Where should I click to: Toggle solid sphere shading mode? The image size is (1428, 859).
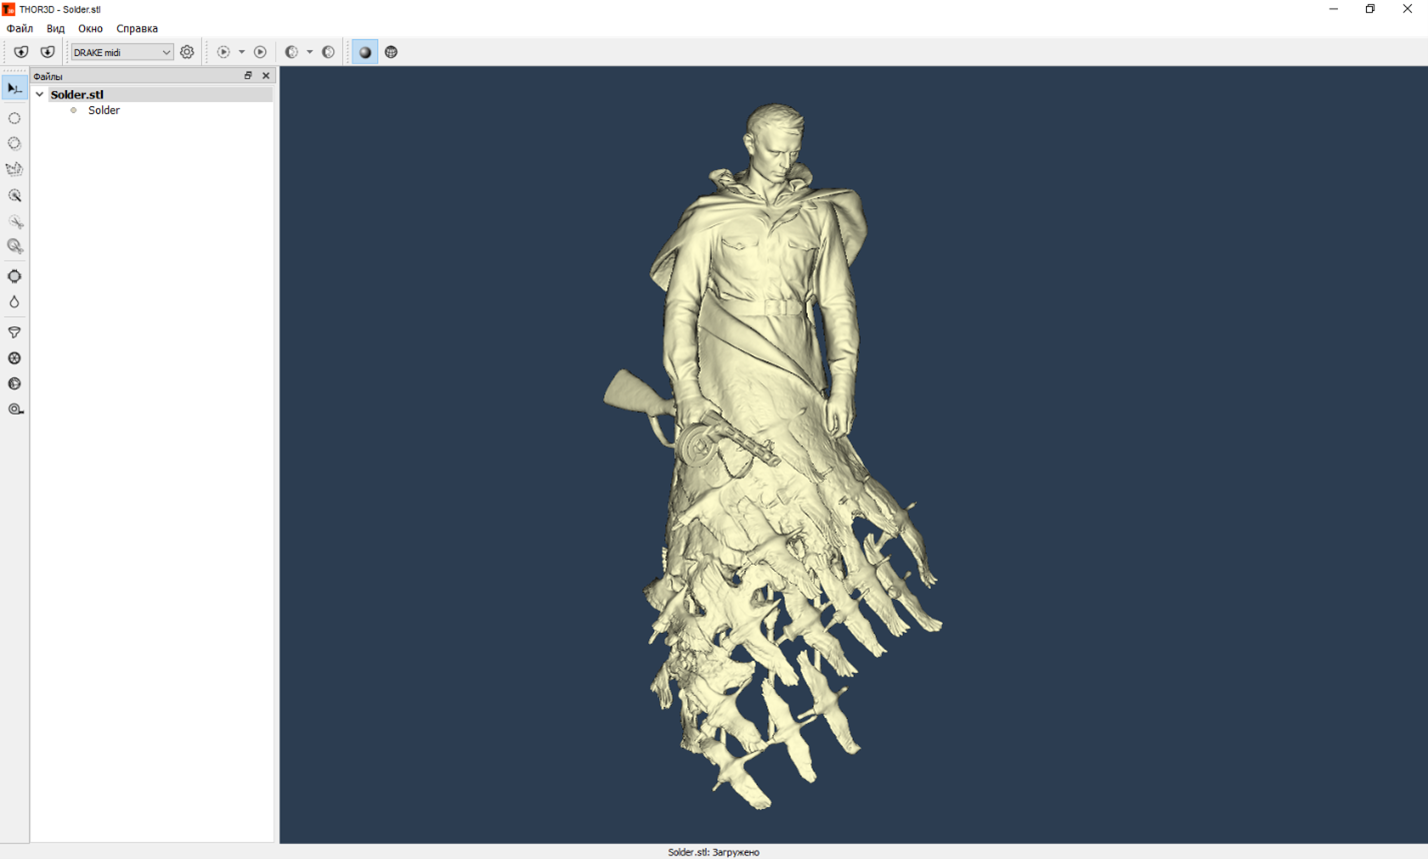365,52
